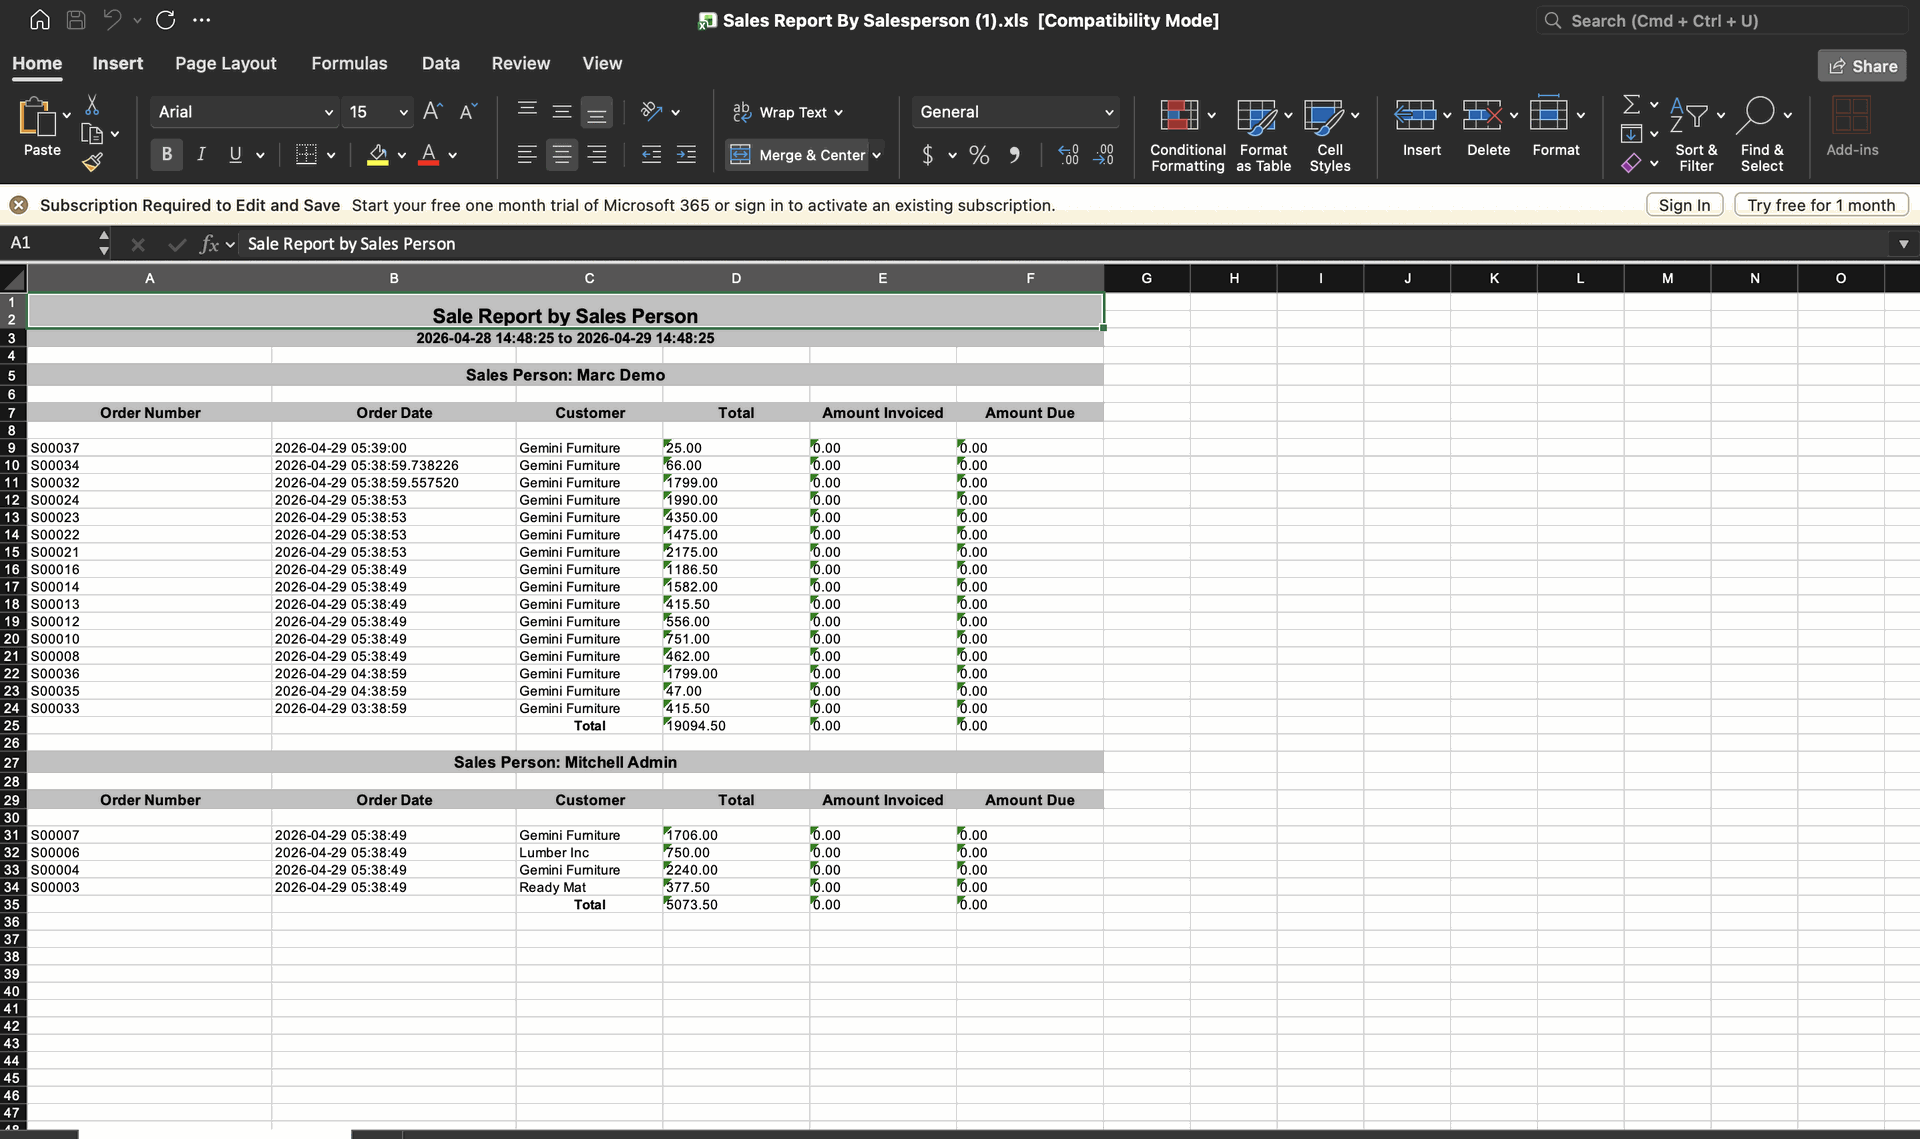
Task: Click the Percent Style icon
Action: pyautogui.click(x=979, y=155)
